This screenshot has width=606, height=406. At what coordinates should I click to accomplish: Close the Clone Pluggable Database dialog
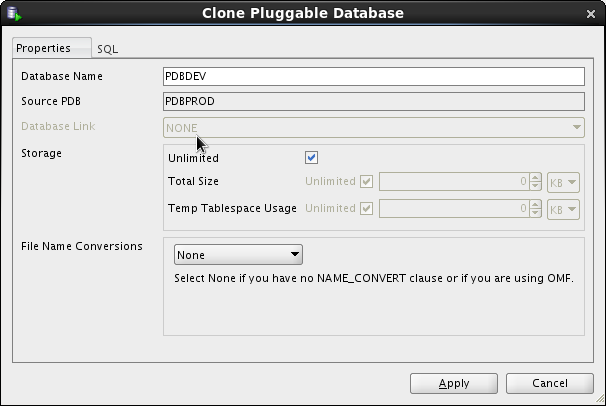[591, 13]
